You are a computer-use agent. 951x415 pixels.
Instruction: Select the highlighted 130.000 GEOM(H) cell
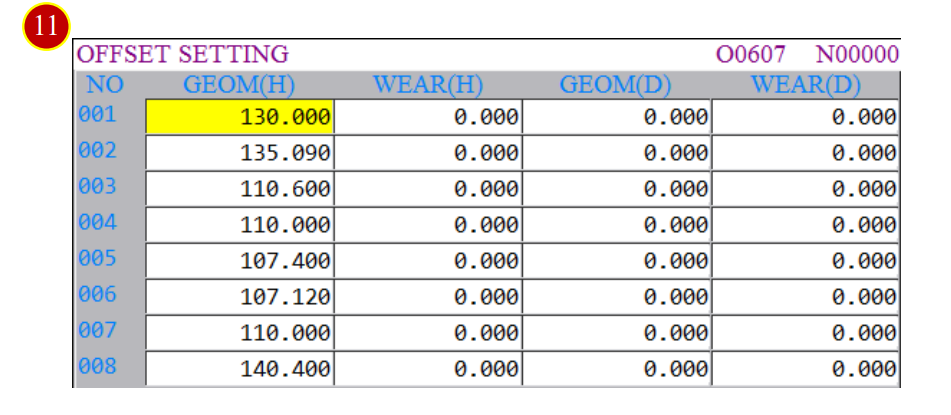pyautogui.click(x=240, y=116)
